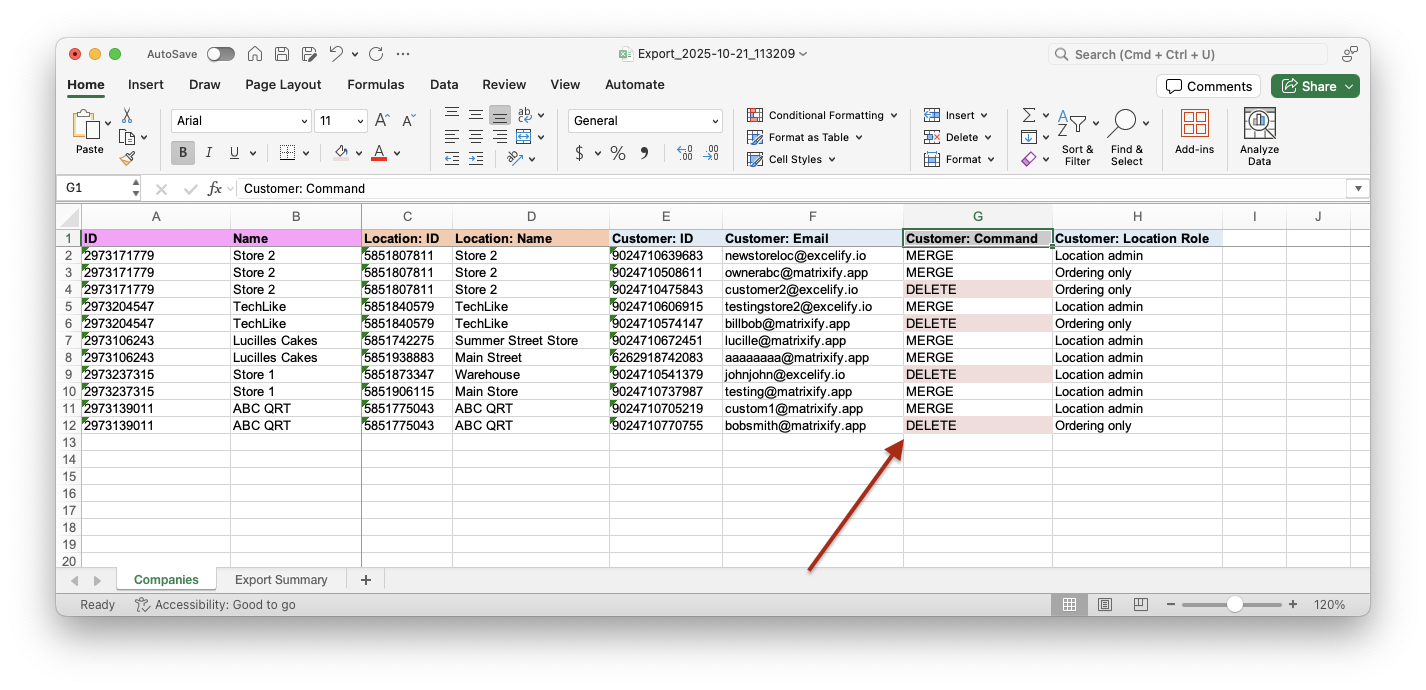Click the percent style icon
This screenshot has width=1426, height=690.
(x=618, y=153)
